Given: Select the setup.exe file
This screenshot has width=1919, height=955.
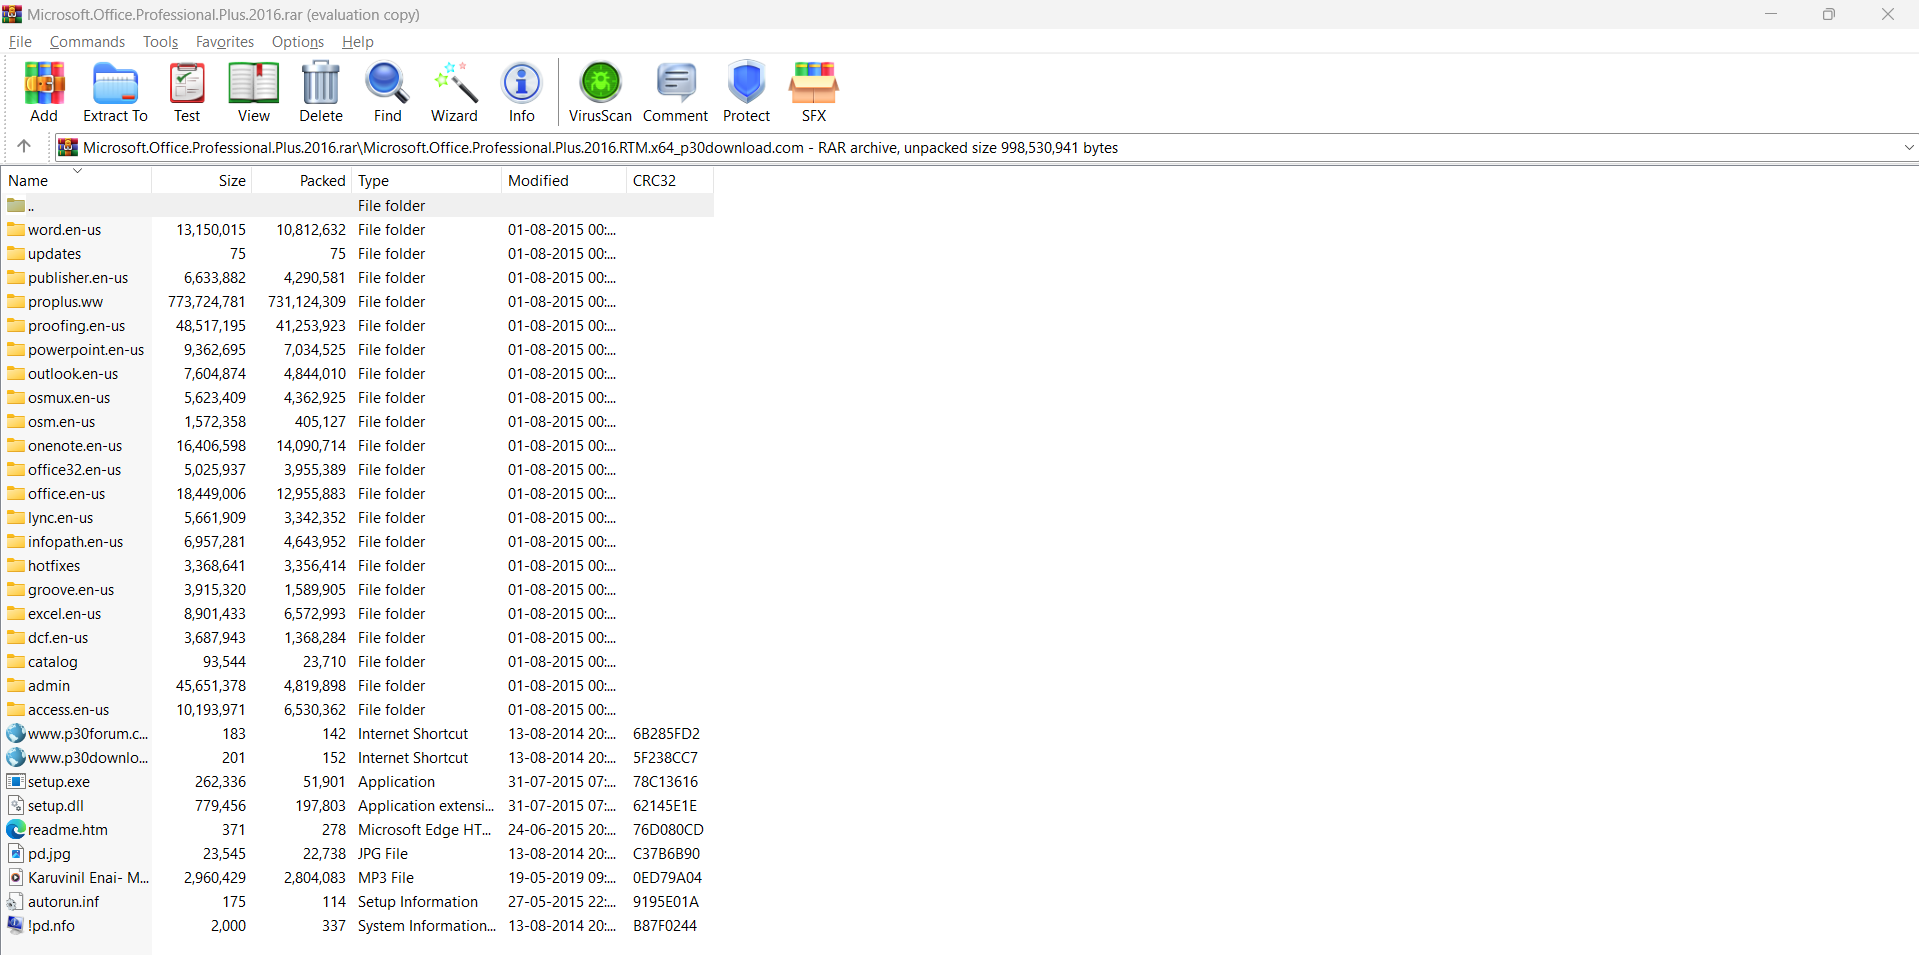Looking at the screenshot, I should [58, 782].
